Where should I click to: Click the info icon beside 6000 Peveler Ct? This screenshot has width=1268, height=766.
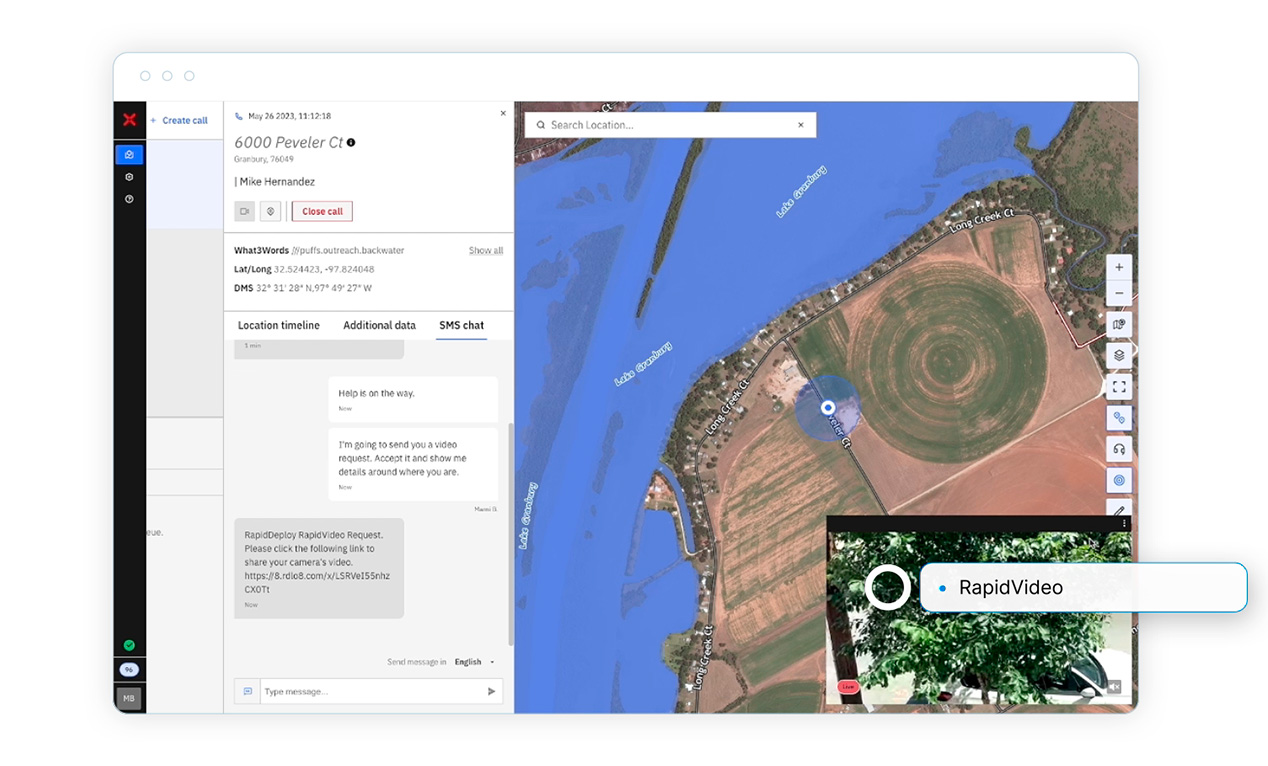(x=351, y=142)
